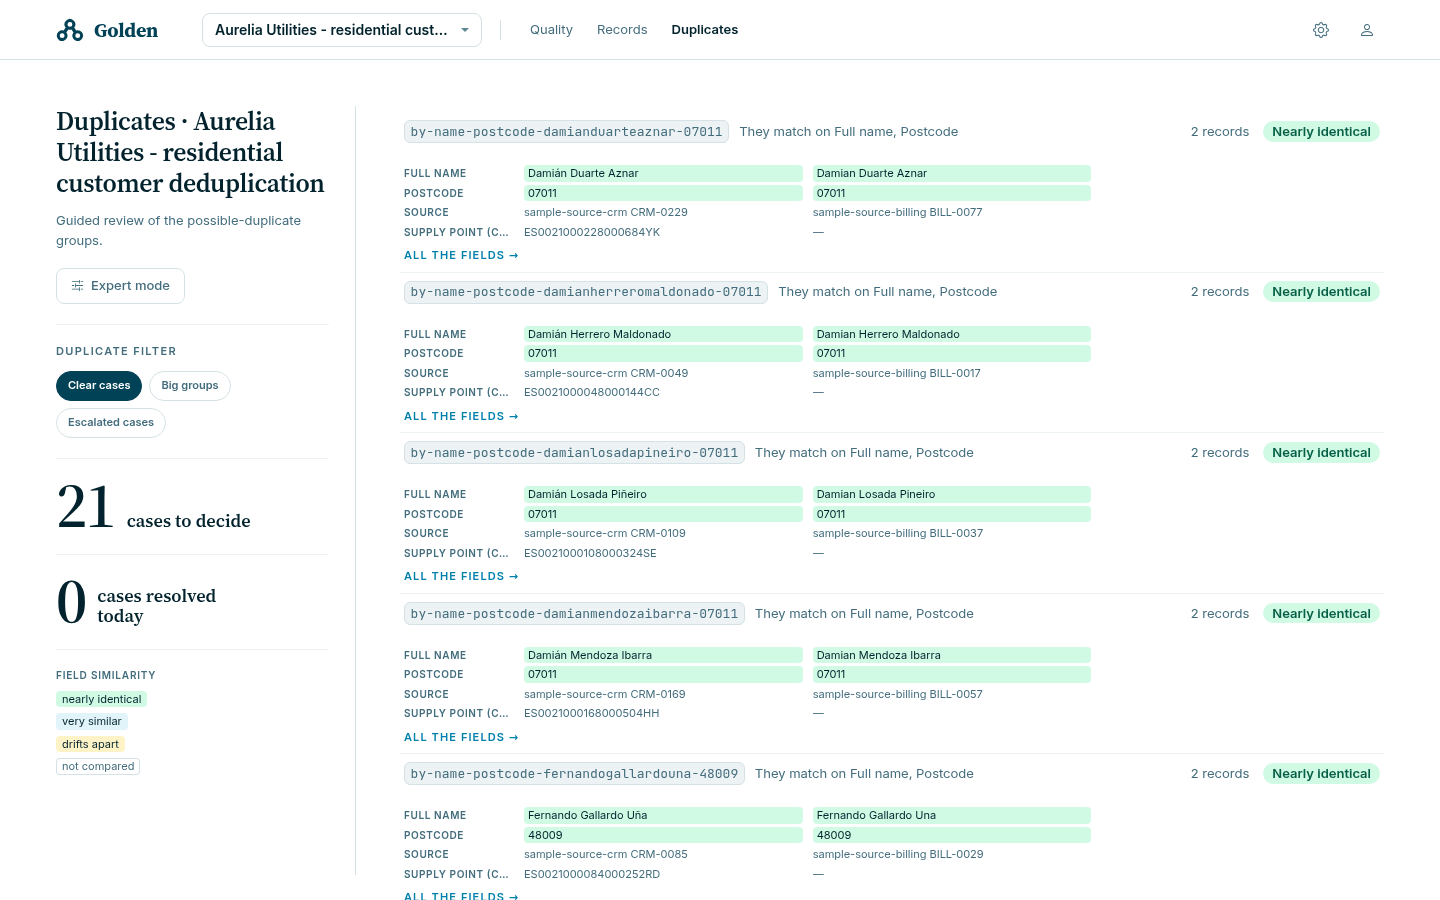
Task: Click source 'sample-source-billing BILL-0057'
Action: click(898, 695)
